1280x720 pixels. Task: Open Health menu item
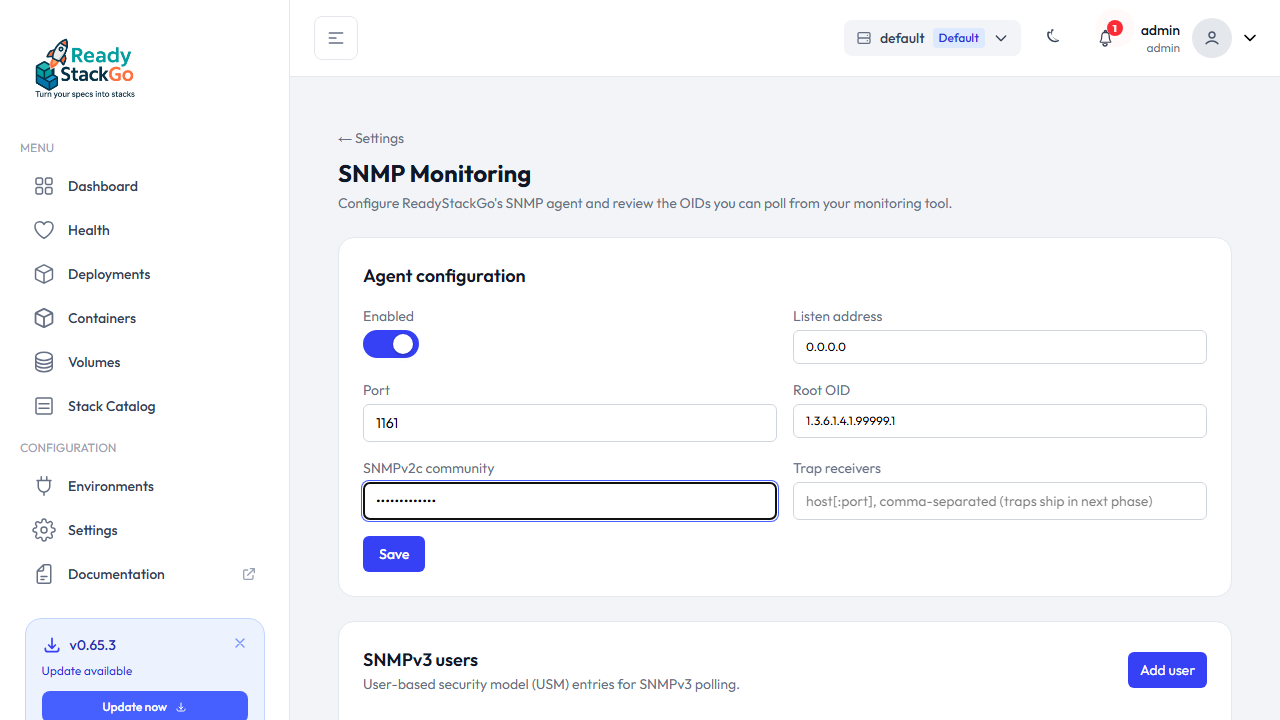(145, 230)
